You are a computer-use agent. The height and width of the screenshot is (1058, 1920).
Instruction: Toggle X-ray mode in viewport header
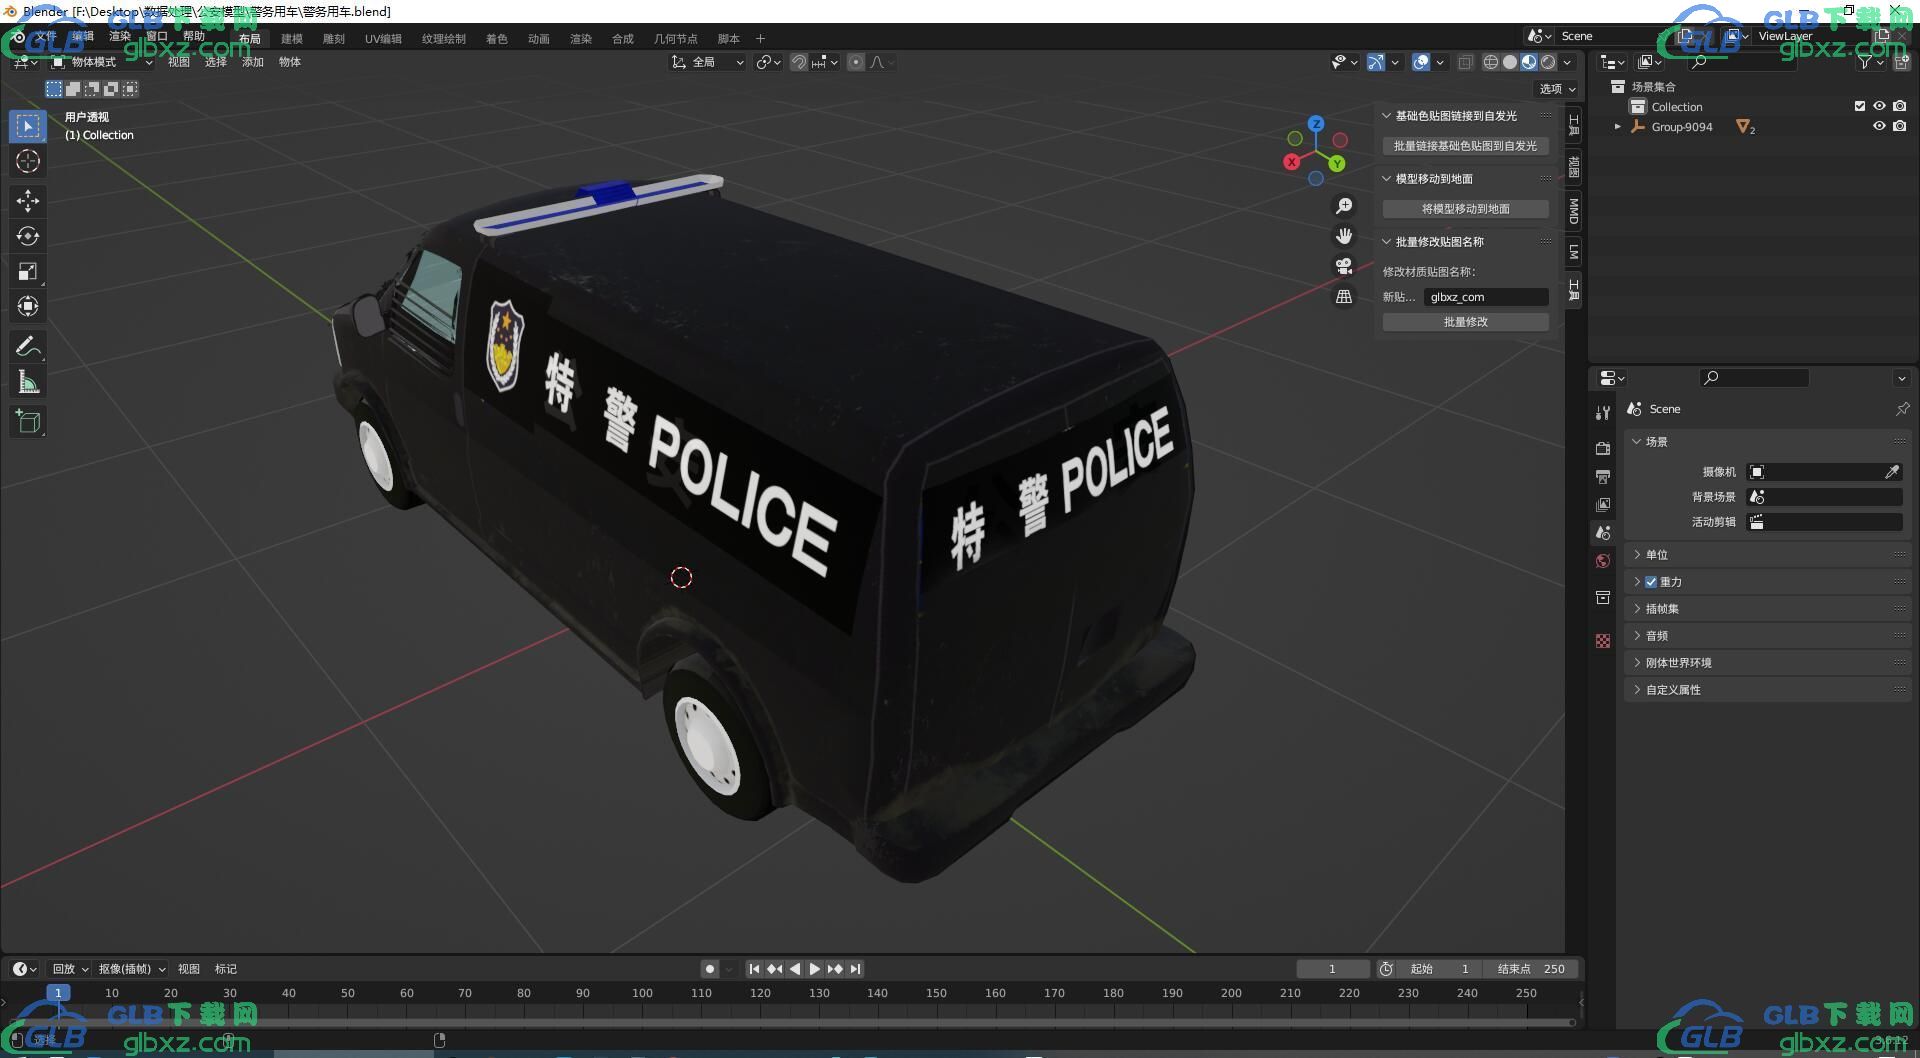point(1465,62)
